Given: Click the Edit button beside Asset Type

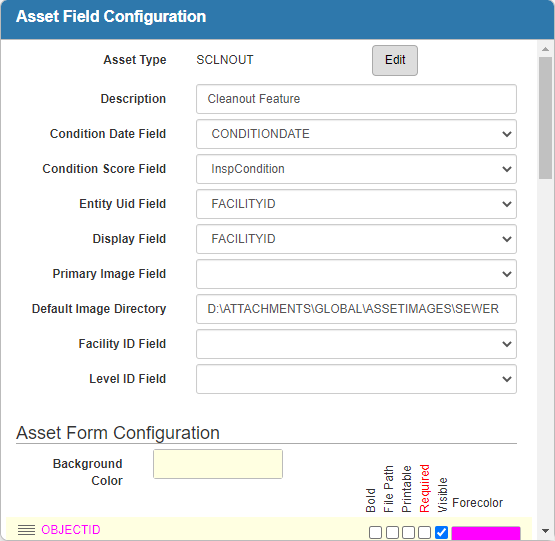Looking at the screenshot, I should coord(395,61).
